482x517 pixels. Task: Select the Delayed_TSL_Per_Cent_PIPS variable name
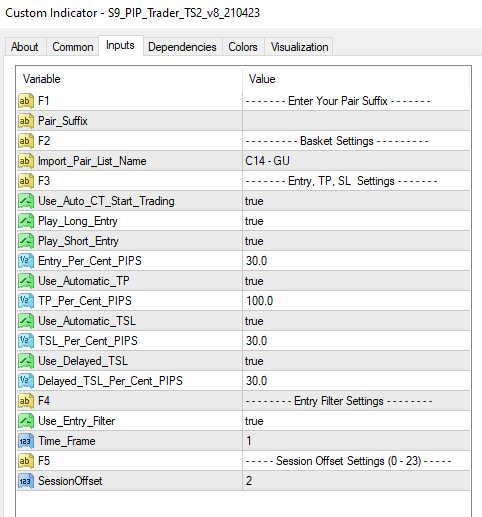pos(110,381)
